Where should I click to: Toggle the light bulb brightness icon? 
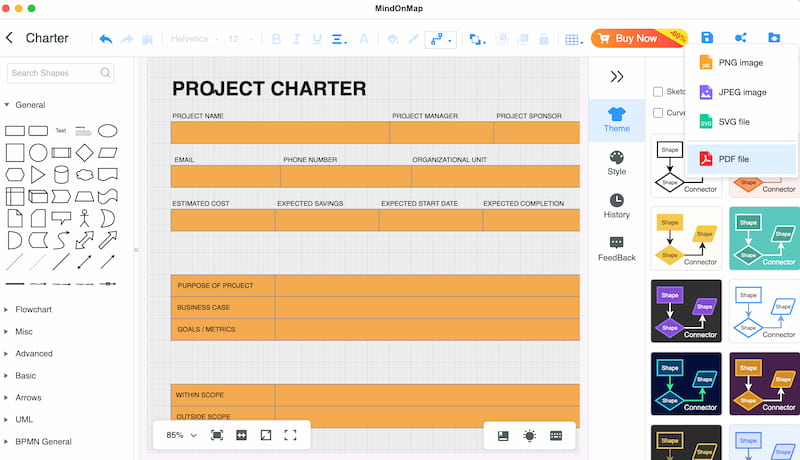(530, 436)
